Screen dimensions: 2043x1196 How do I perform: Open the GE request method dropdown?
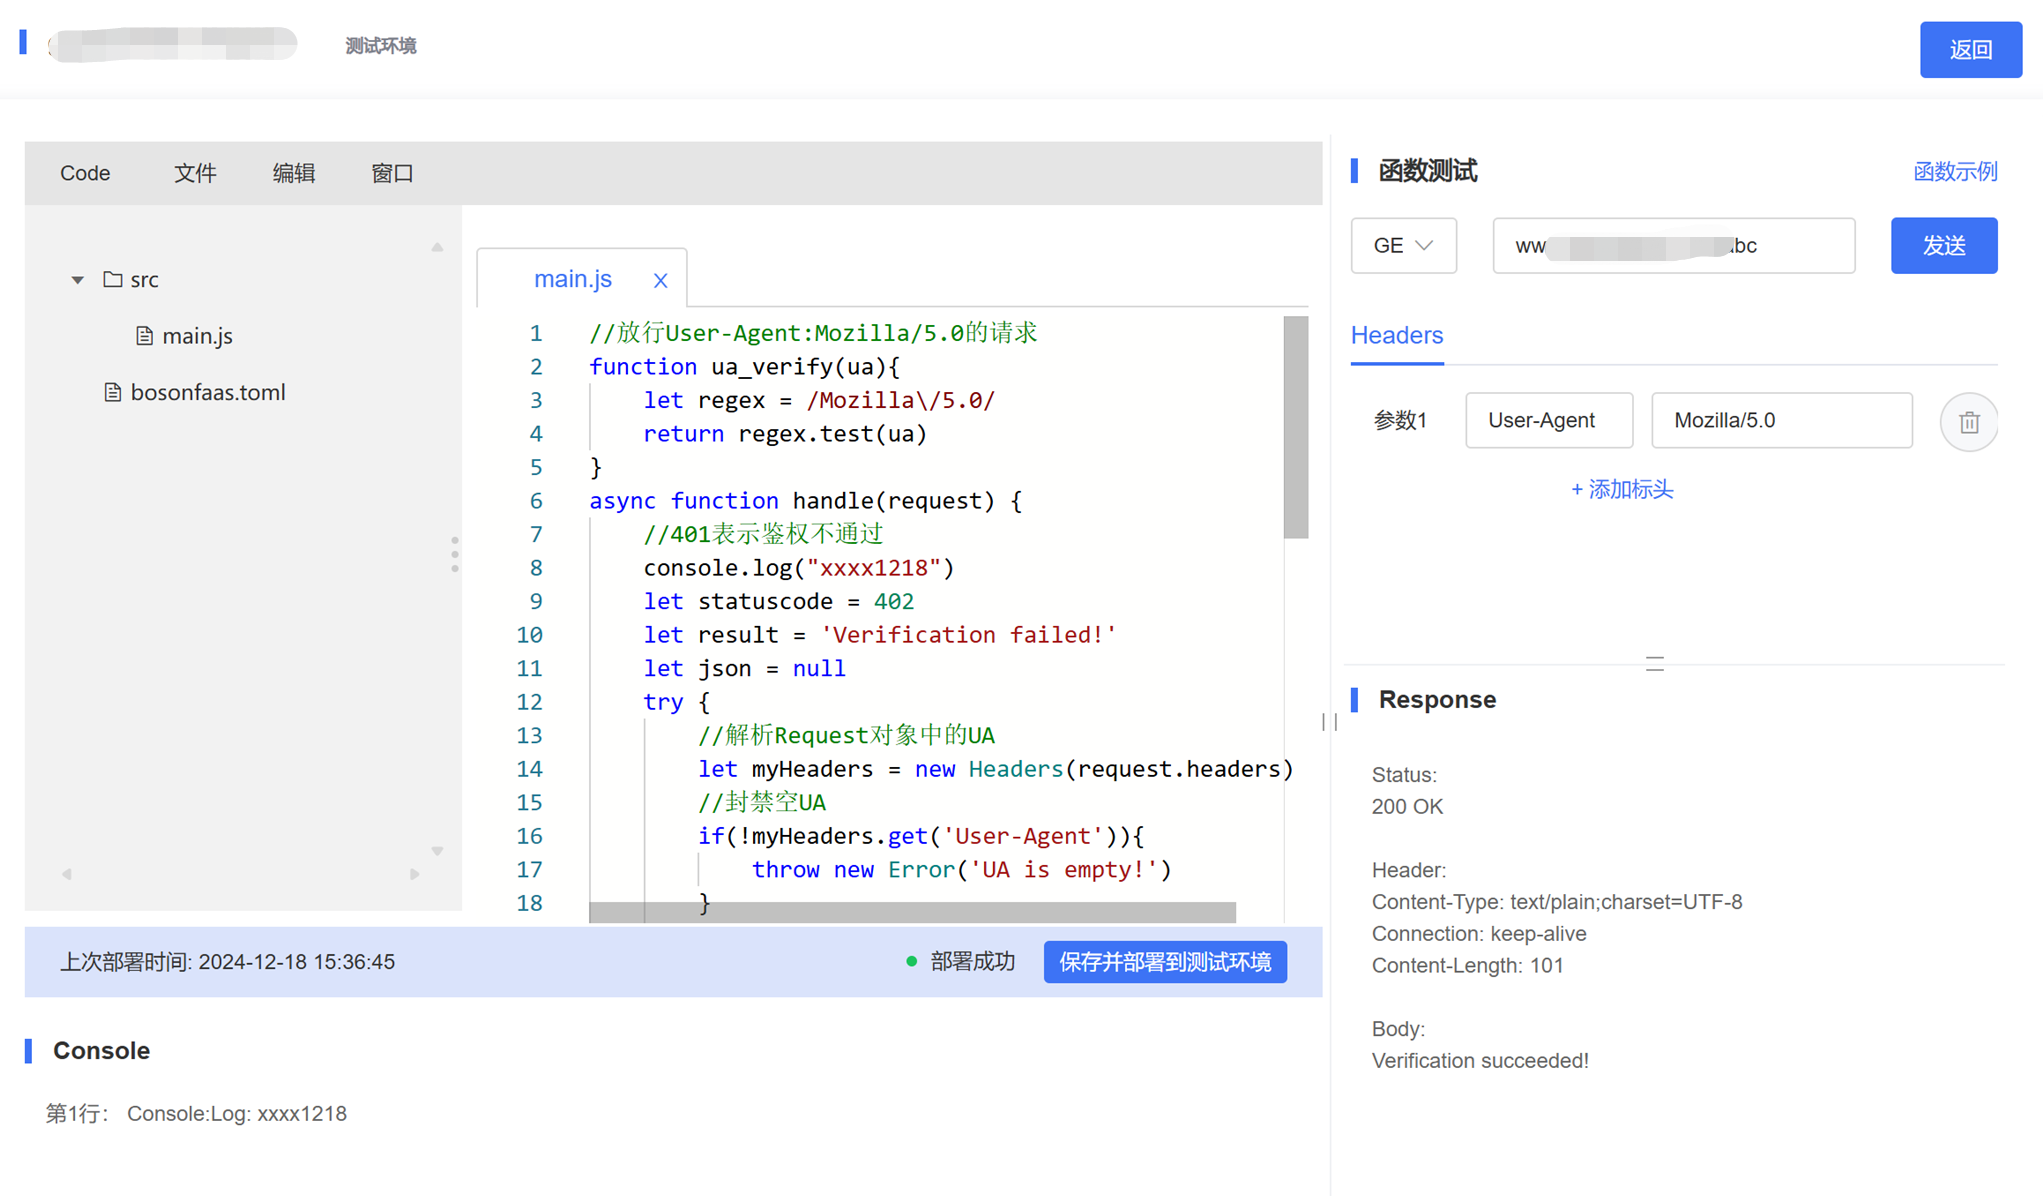click(1403, 245)
